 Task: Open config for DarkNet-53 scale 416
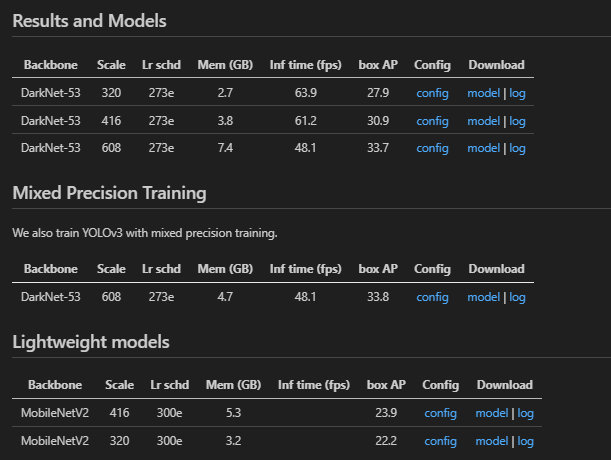(x=432, y=121)
